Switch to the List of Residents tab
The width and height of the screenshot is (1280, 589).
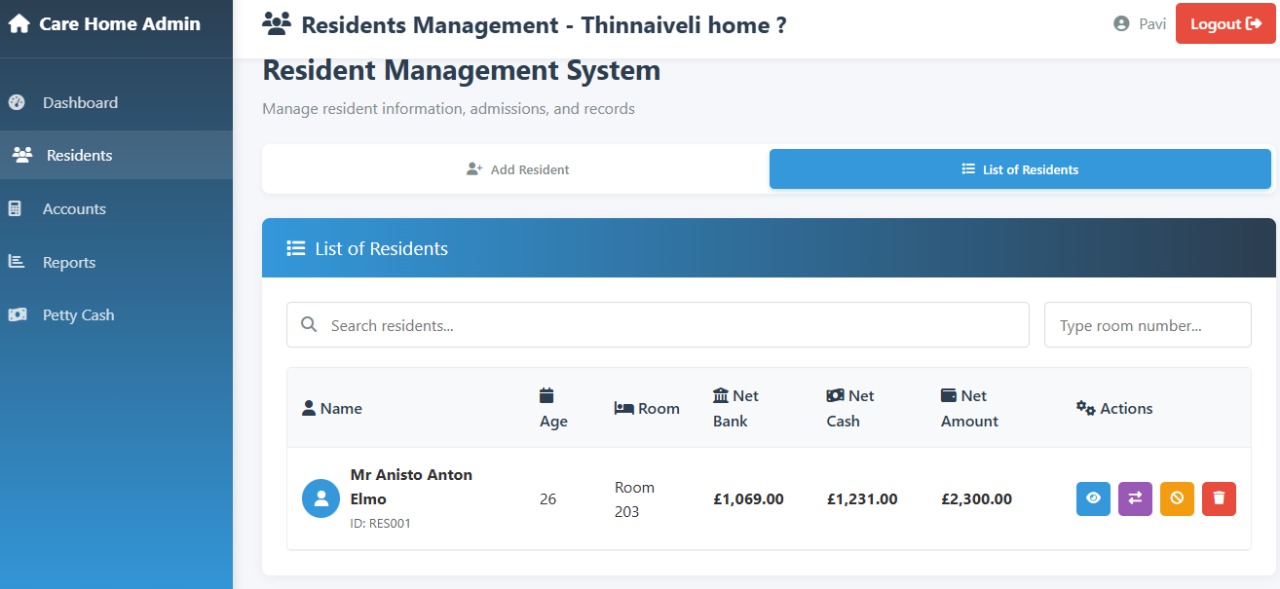1020,169
